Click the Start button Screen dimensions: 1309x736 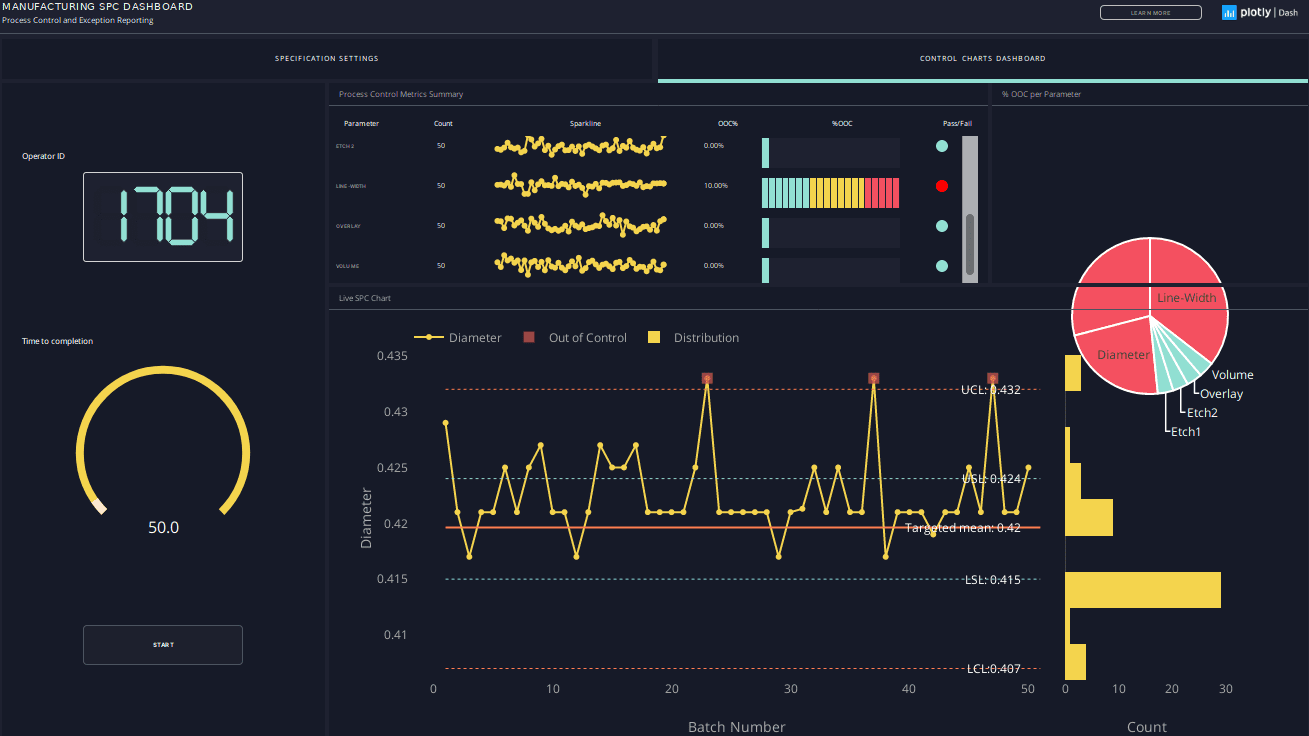tap(163, 645)
